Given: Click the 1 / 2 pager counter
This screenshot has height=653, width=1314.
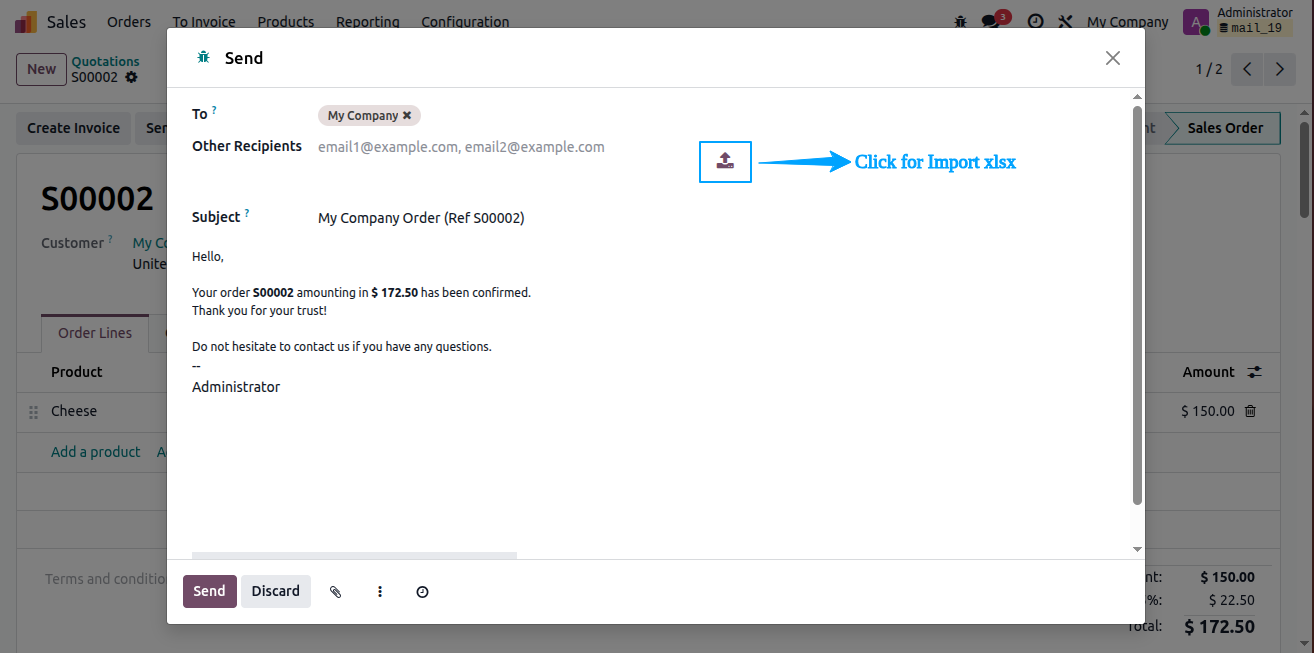Looking at the screenshot, I should tap(1209, 69).
